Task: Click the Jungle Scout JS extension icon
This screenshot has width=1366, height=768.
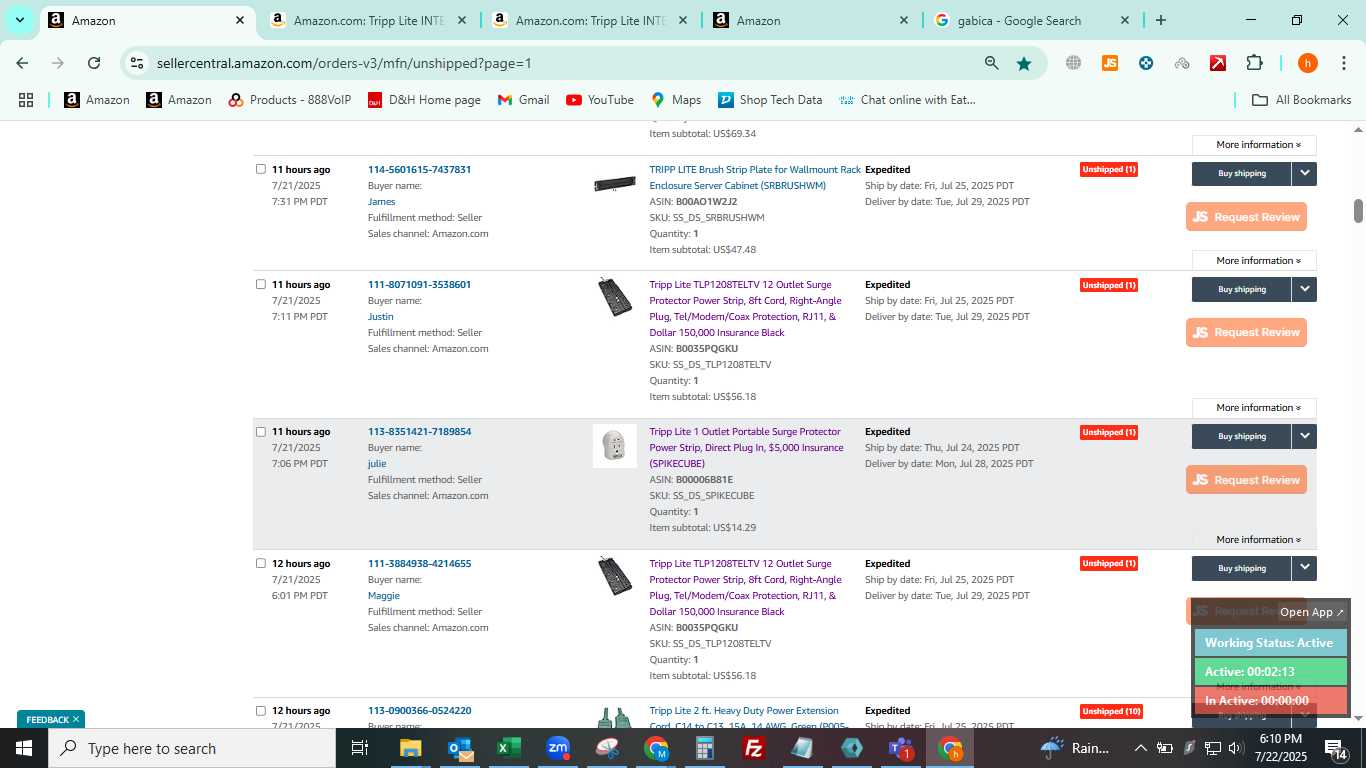Action: [x=1109, y=63]
